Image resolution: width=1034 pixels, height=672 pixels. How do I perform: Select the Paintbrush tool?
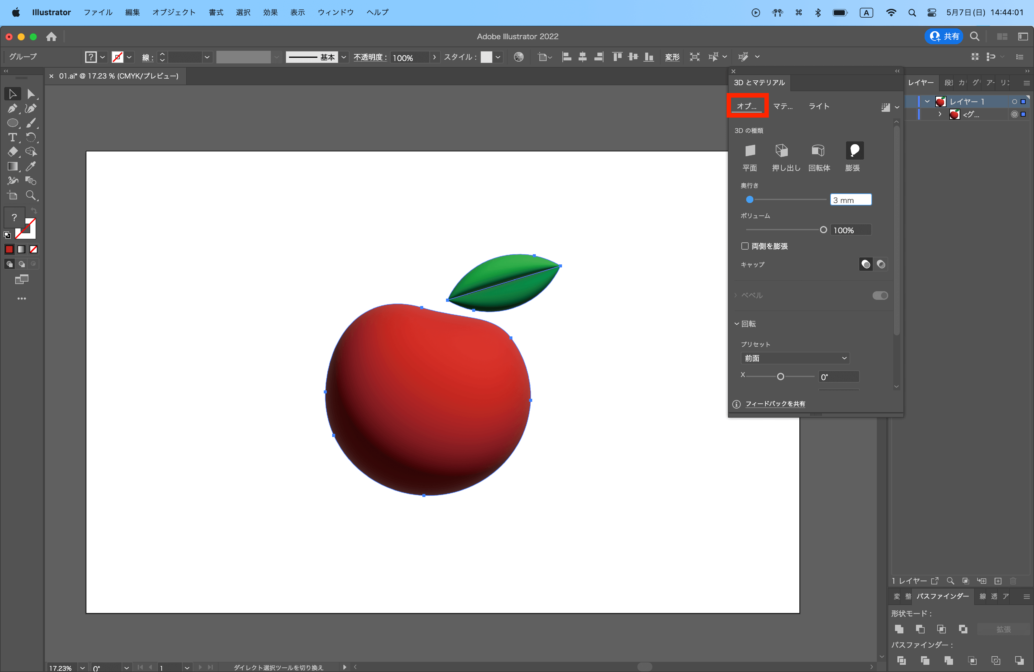[x=31, y=123]
